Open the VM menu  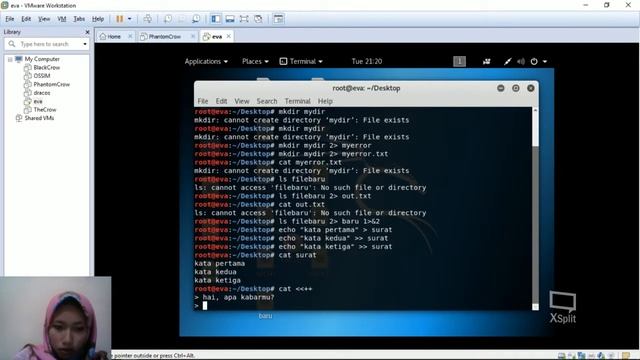(62, 19)
